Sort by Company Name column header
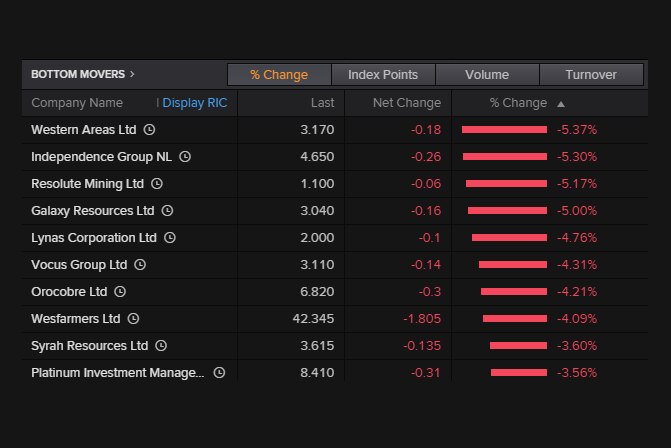The image size is (671, 448). (77, 103)
